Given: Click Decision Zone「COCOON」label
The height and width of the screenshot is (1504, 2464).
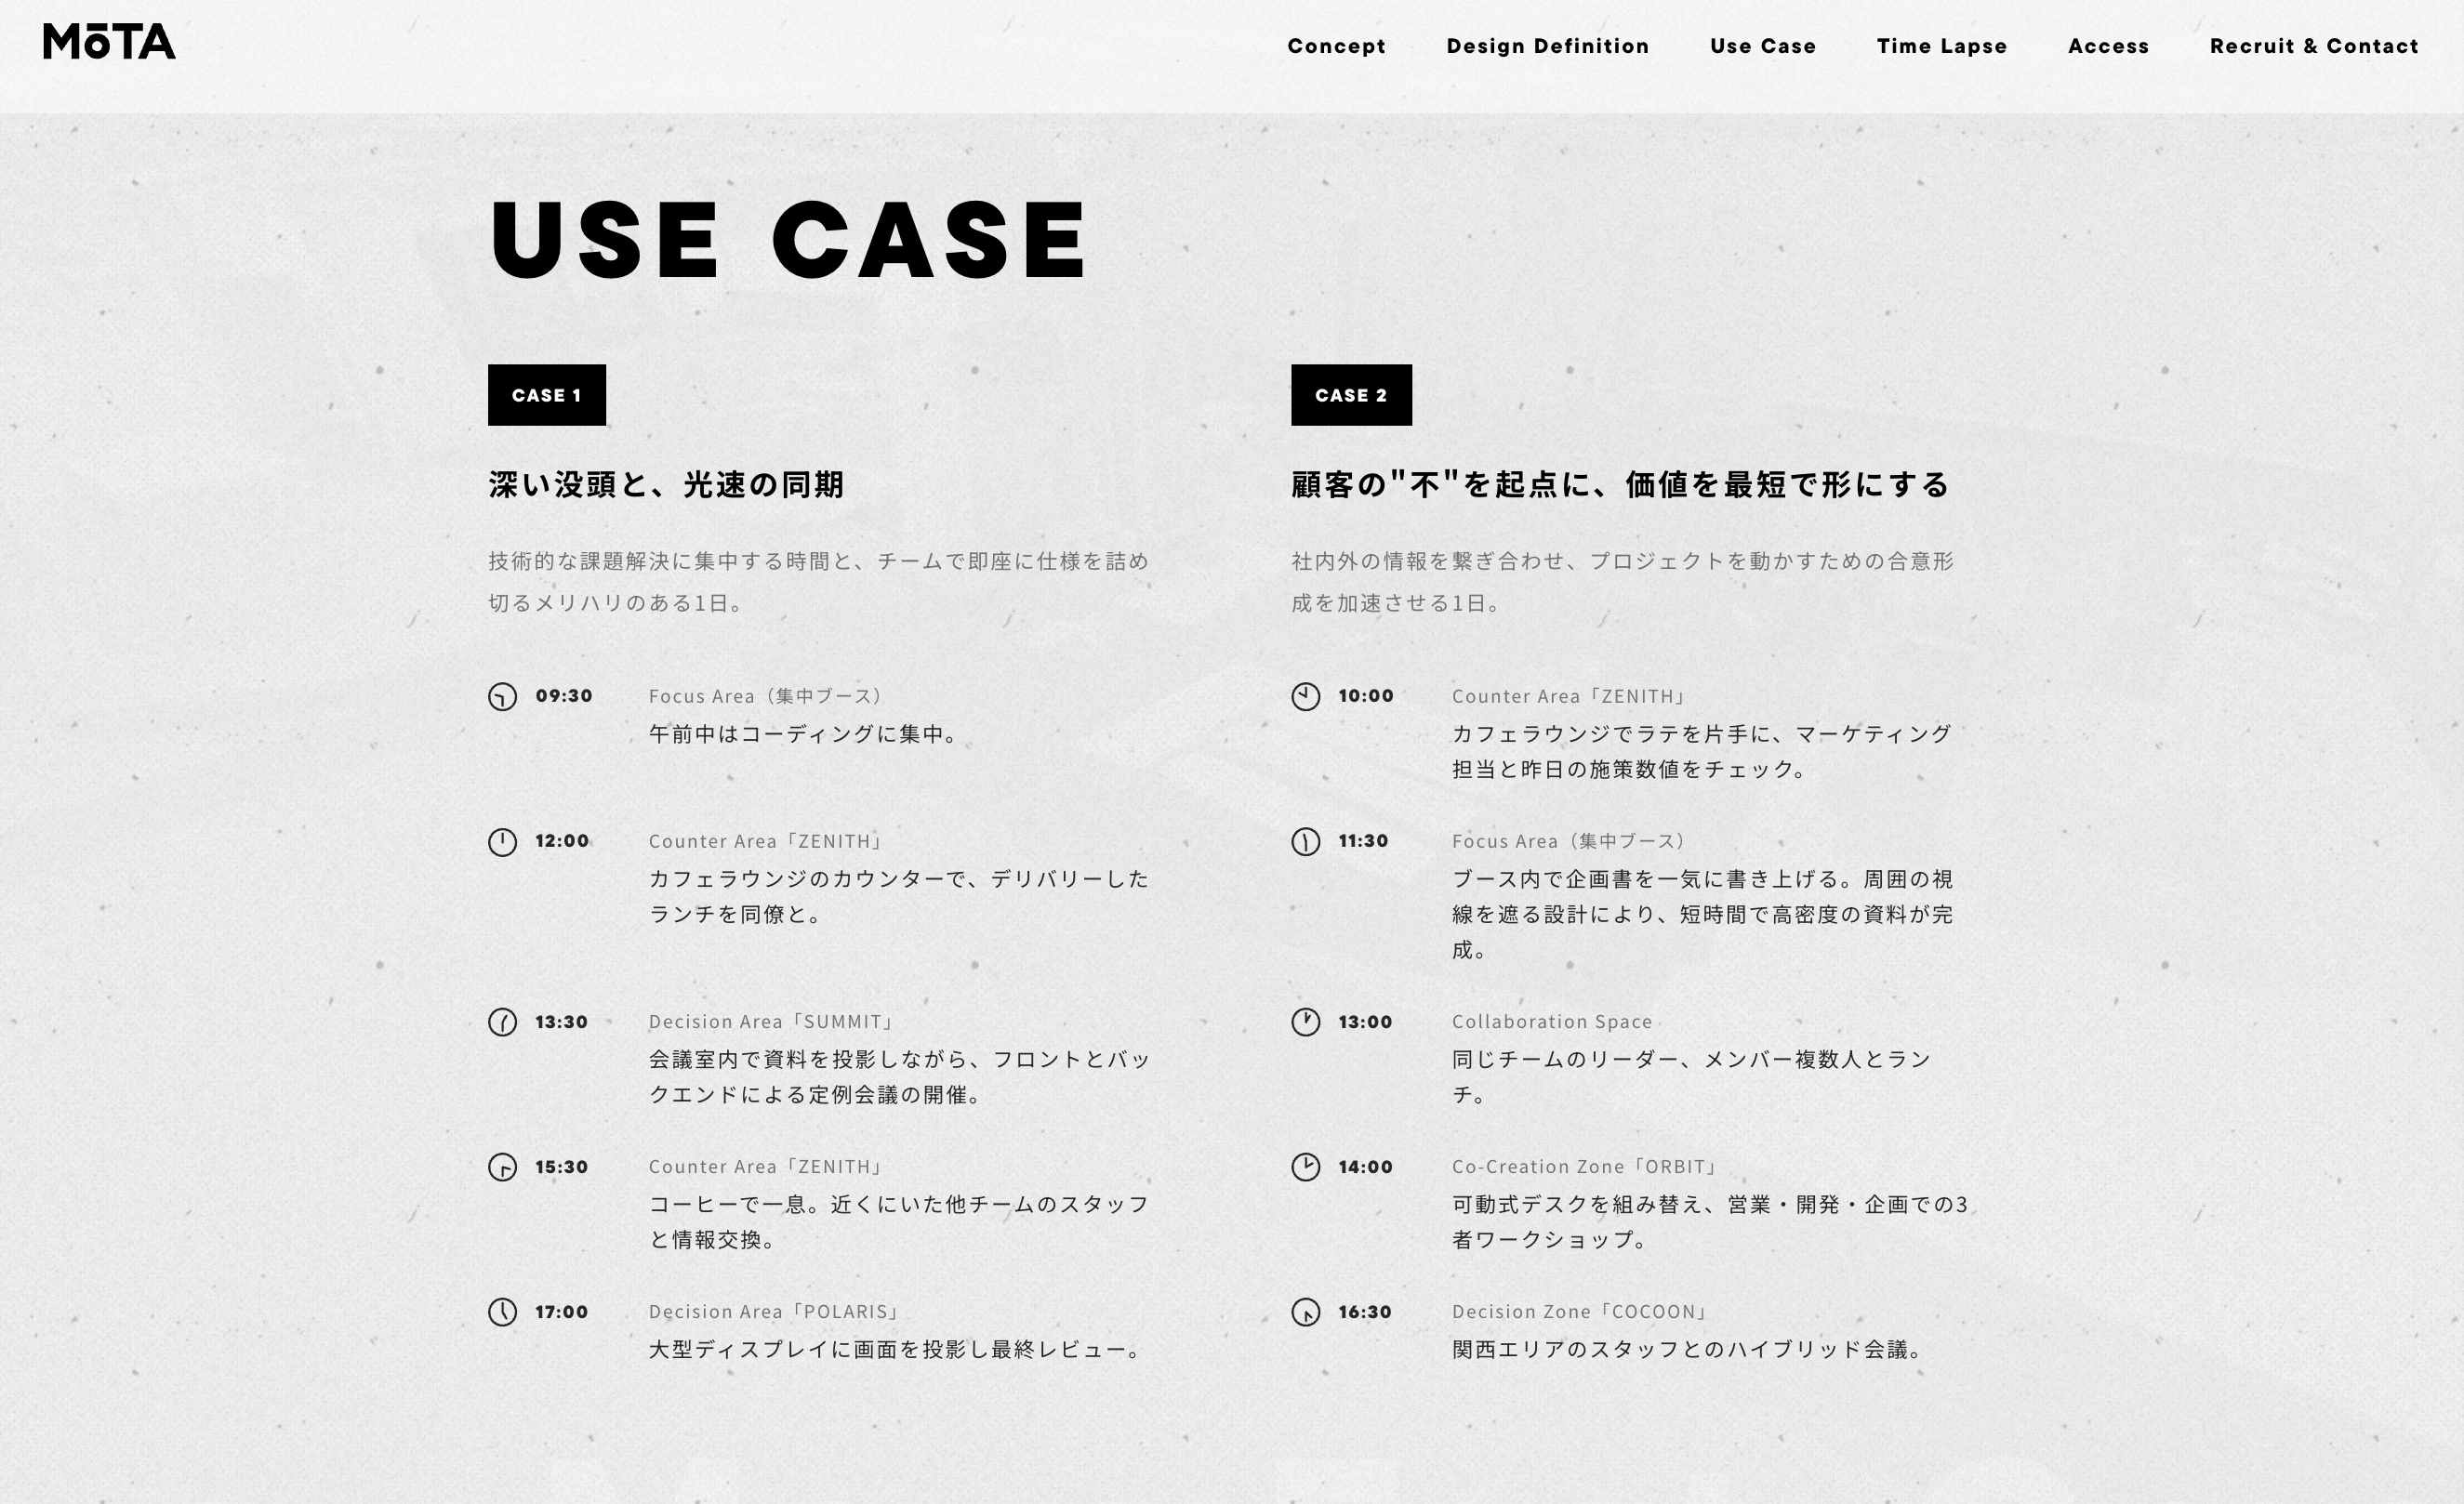Looking at the screenshot, I should click(x=1581, y=1312).
